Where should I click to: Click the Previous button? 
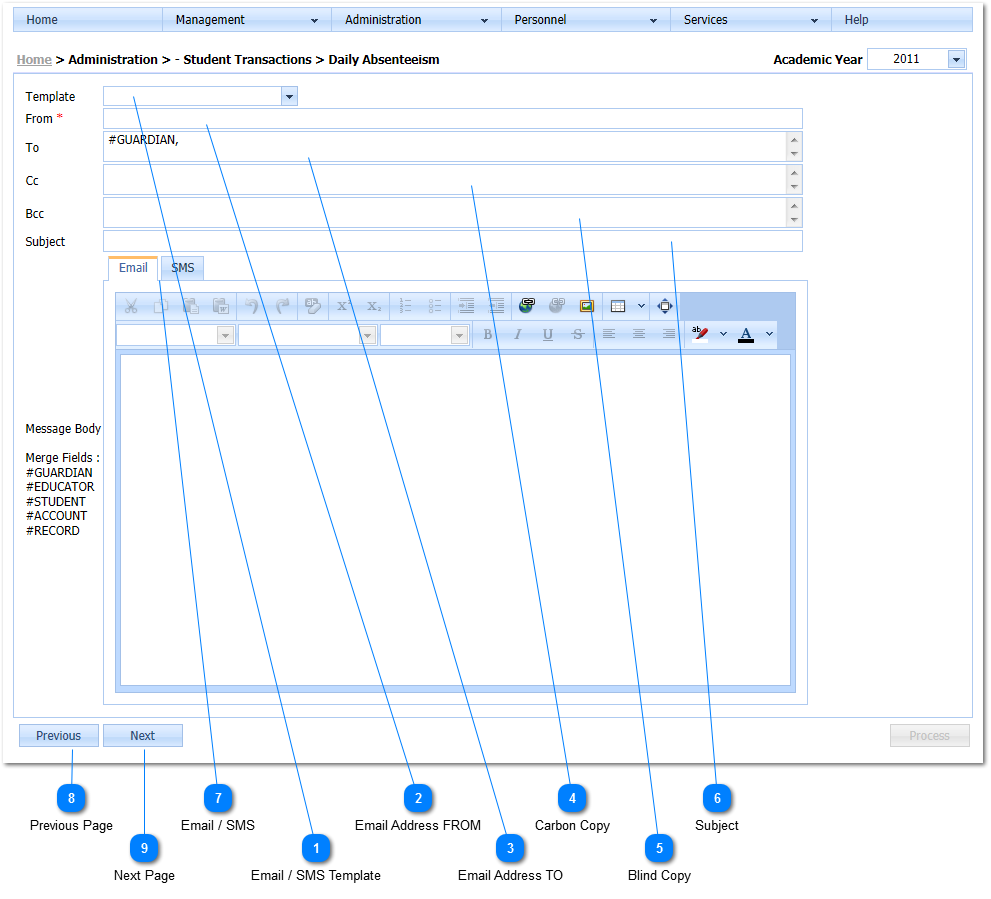(x=59, y=736)
